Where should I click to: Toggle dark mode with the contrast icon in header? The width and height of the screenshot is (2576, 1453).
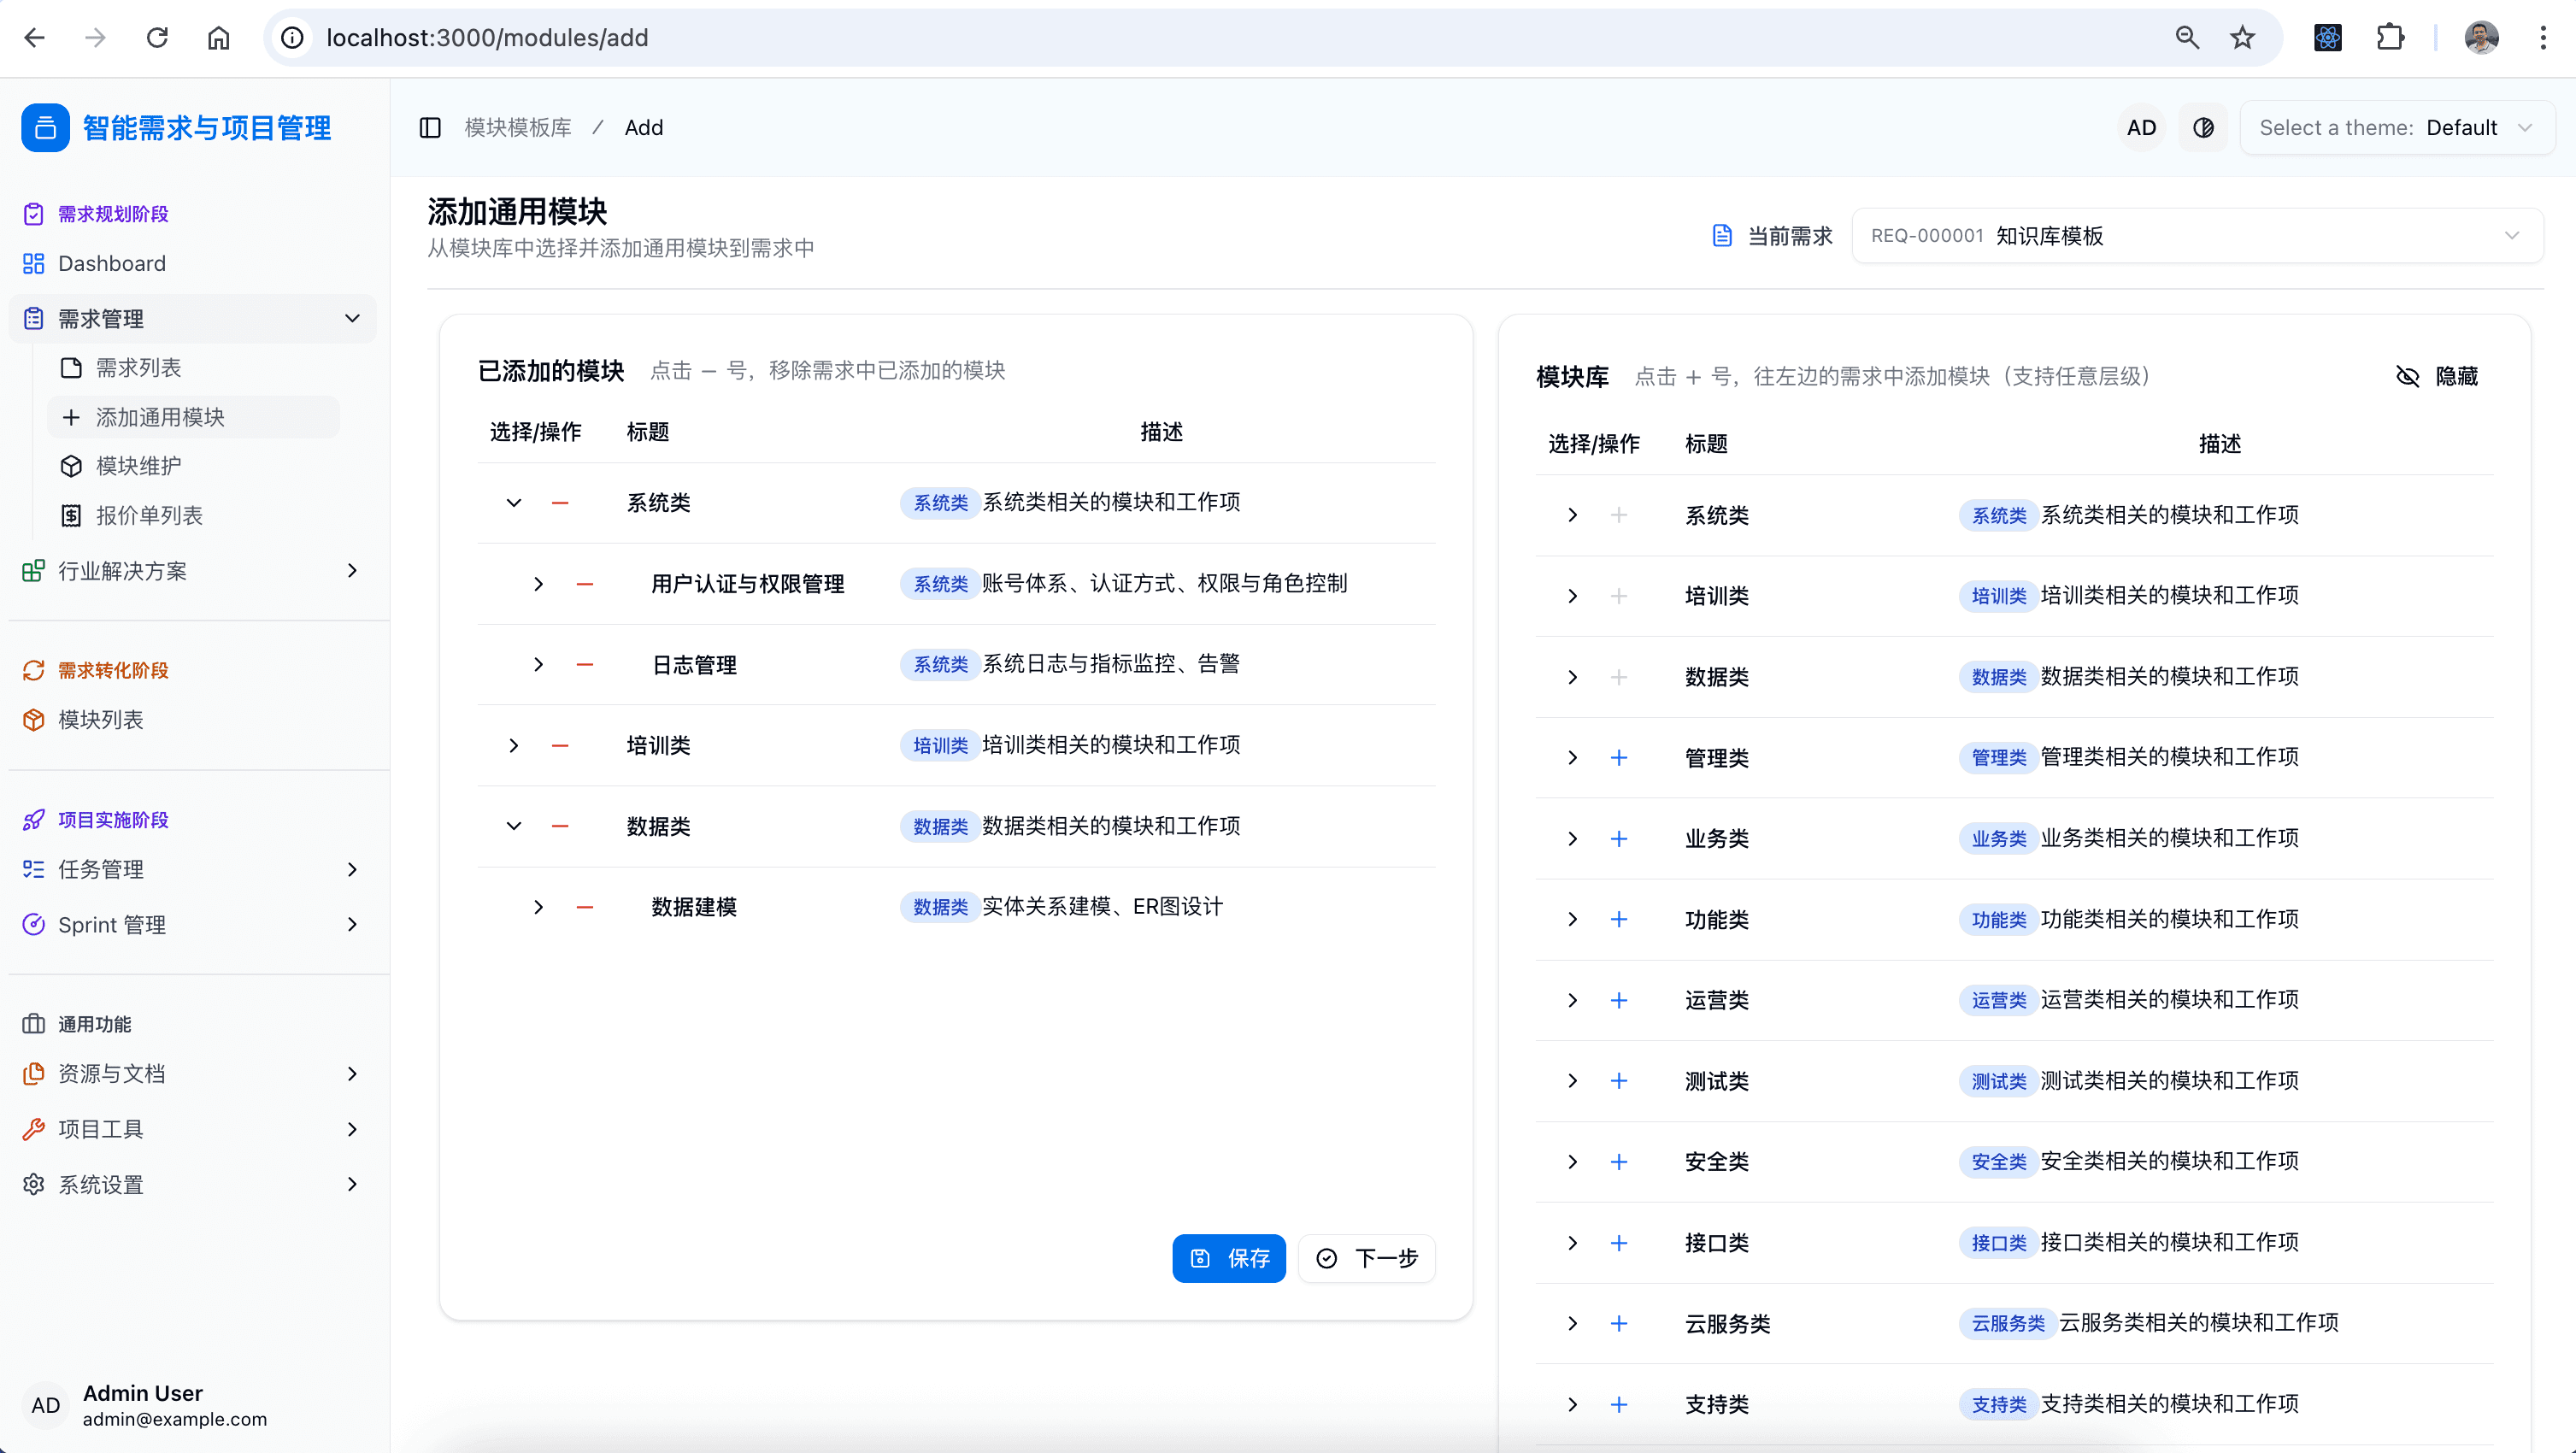point(2203,127)
